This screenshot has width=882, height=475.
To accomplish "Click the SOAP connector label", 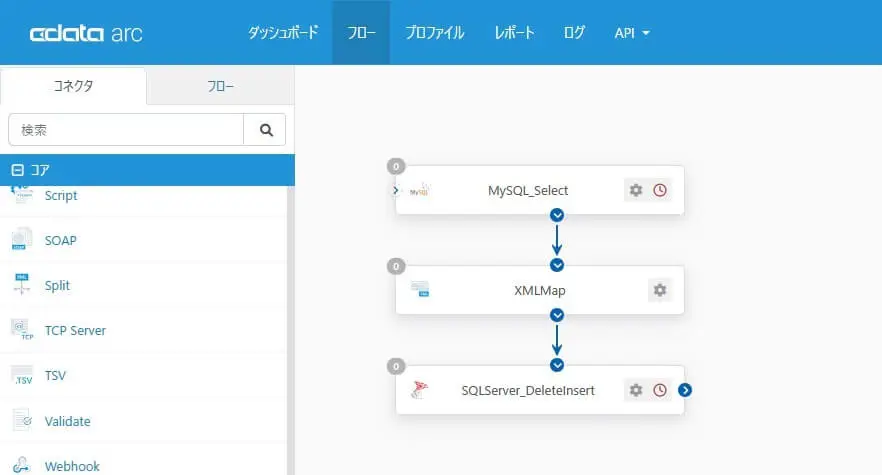I will [x=60, y=240].
